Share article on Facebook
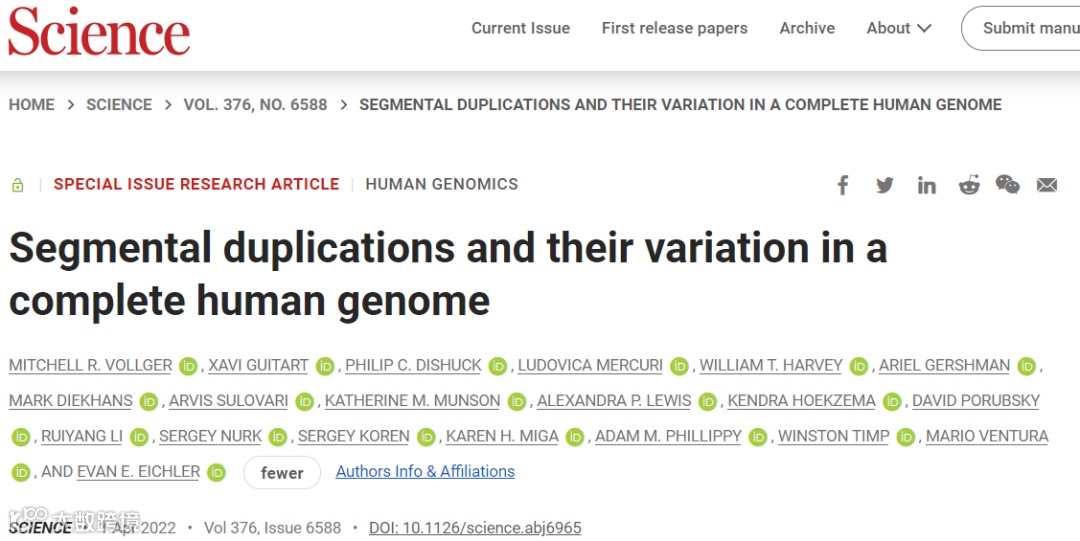Screen dimensions: 1080x541 click(843, 185)
